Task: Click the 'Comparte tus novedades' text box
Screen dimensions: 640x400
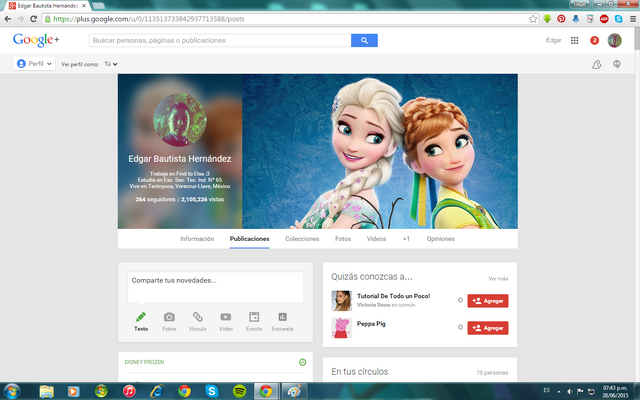Action: [215, 287]
